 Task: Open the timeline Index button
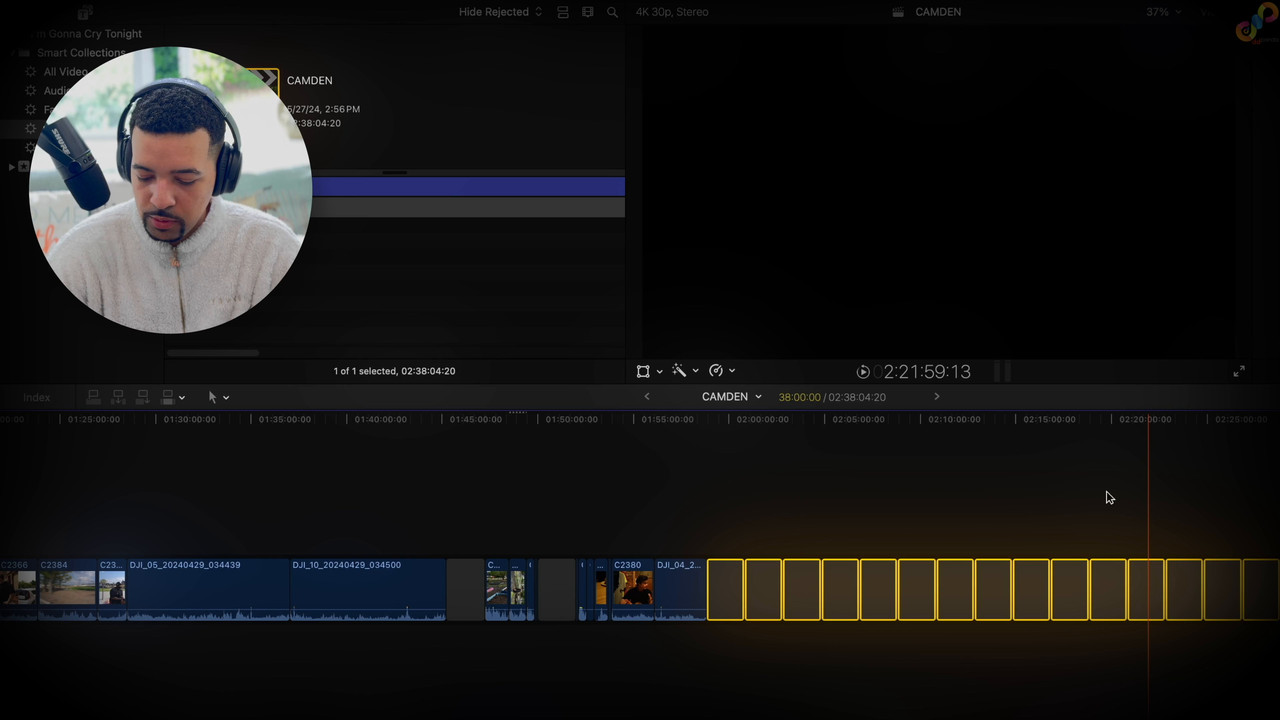37,397
